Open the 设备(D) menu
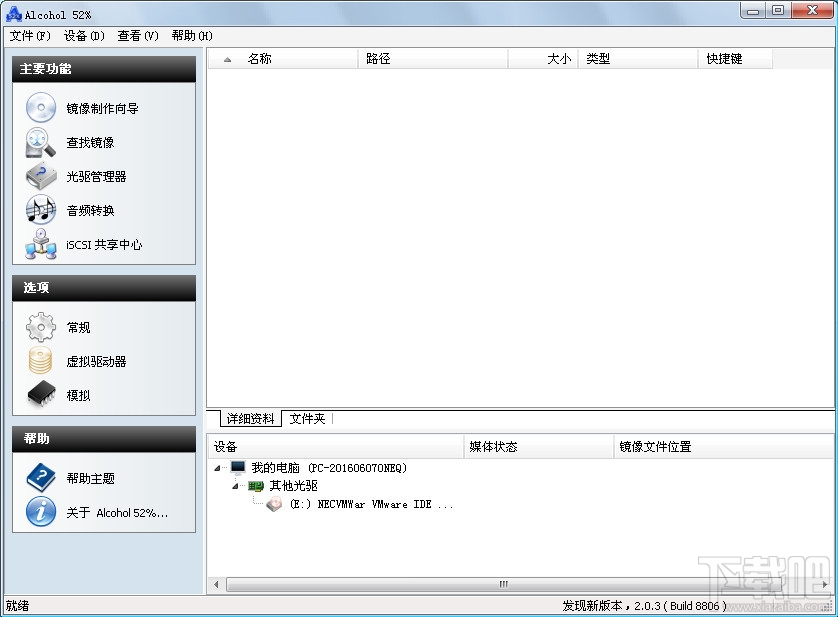This screenshot has height=617, width=838. 84,36
